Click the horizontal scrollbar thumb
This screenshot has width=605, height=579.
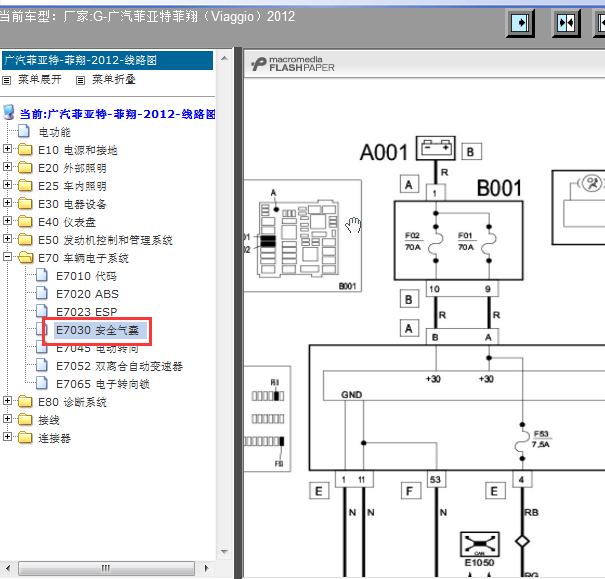(x=106, y=568)
